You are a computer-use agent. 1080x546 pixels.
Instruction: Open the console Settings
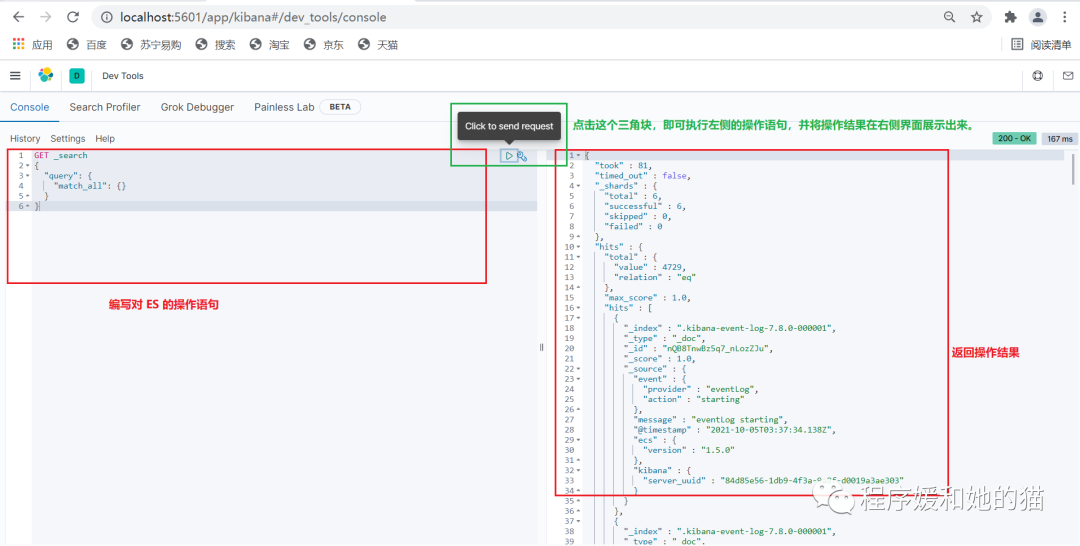click(68, 138)
